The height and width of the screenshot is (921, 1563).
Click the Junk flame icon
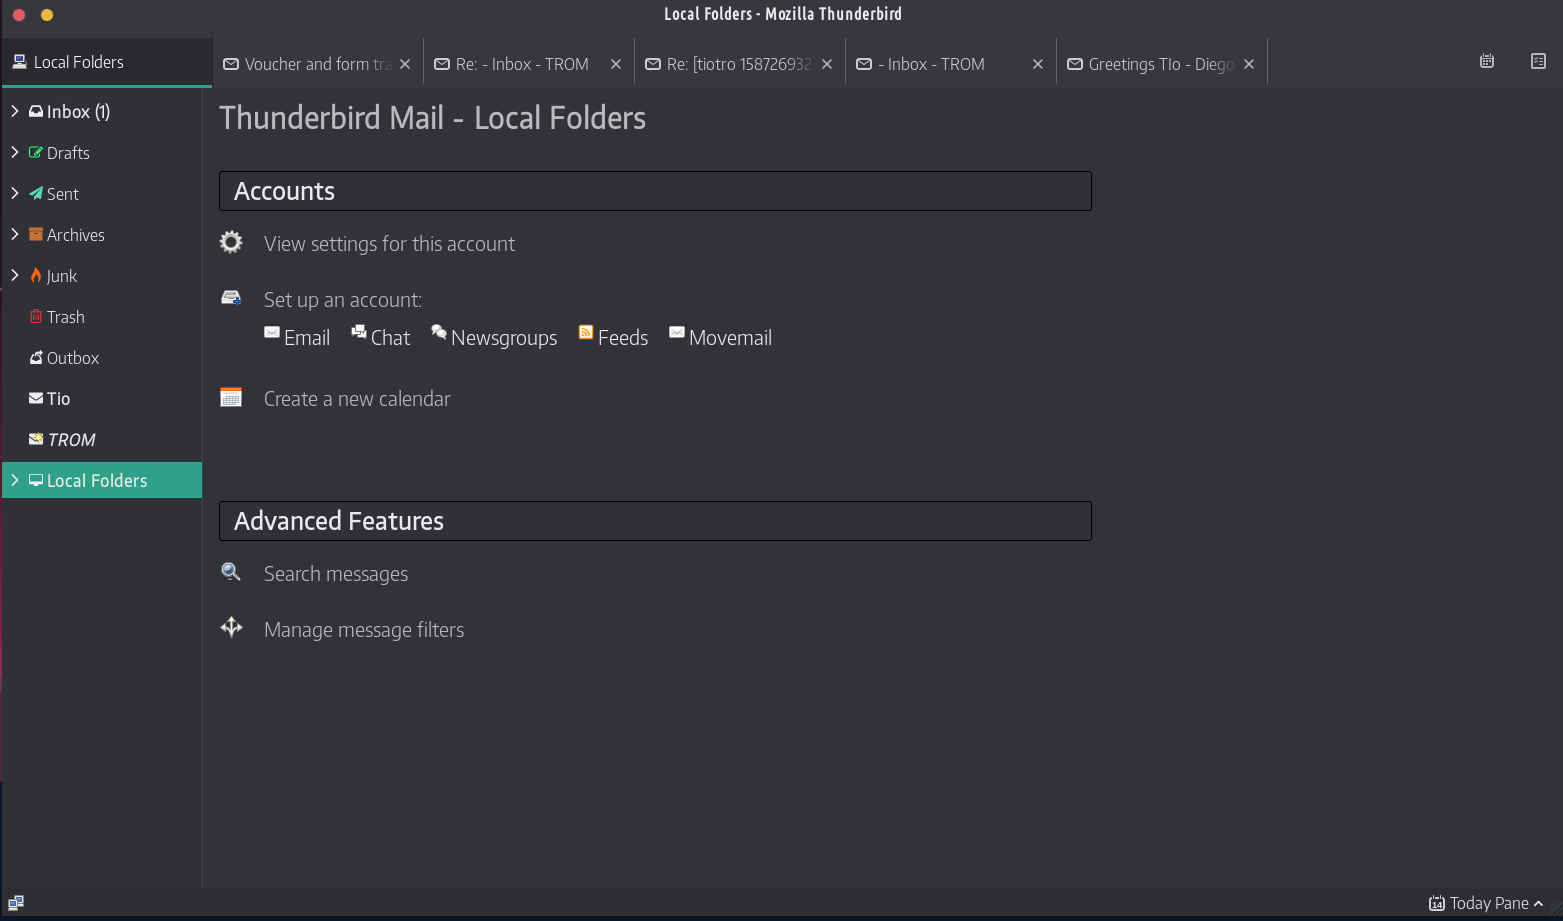pyautogui.click(x=36, y=275)
